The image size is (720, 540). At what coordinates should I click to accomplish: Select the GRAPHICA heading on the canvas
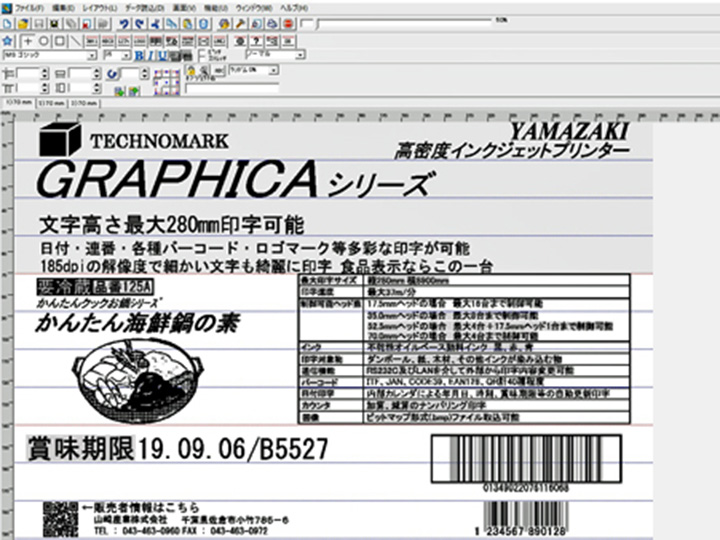point(177,179)
